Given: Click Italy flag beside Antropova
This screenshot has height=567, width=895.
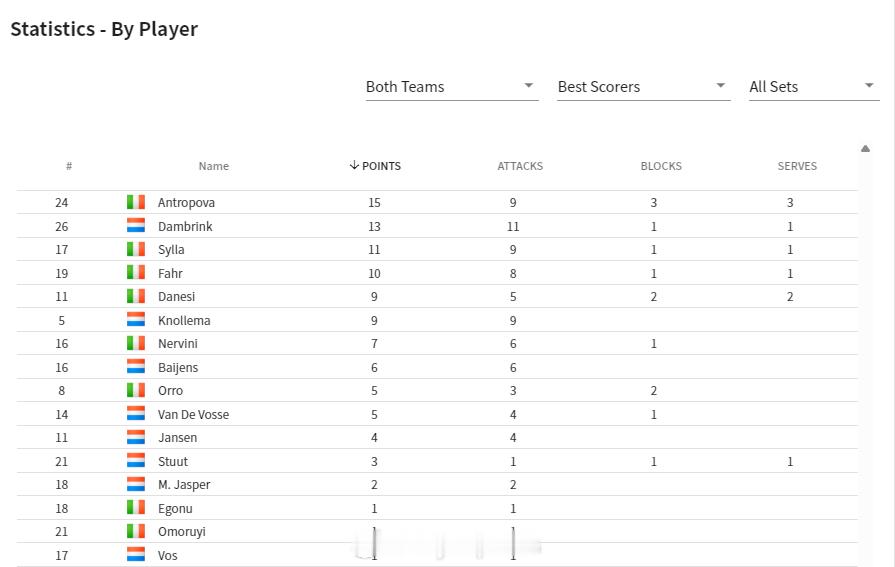Looking at the screenshot, I should pyautogui.click(x=136, y=202).
